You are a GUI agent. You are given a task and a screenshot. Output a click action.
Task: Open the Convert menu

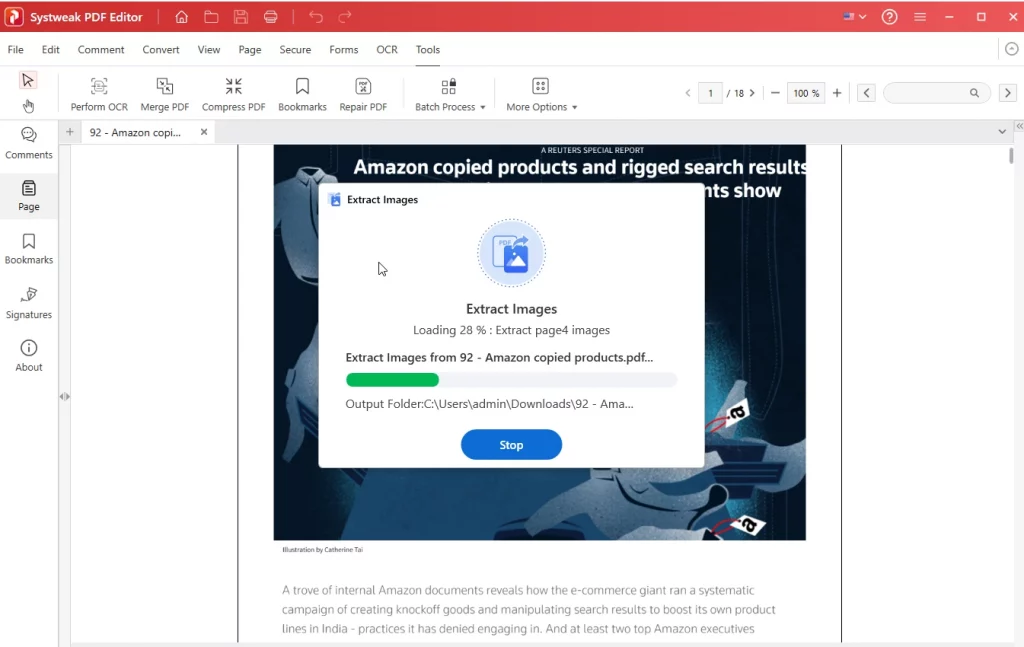tap(161, 50)
